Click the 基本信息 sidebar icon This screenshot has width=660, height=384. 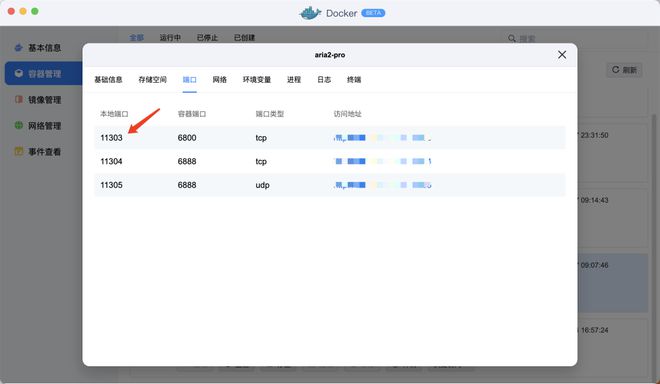(x=19, y=48)
